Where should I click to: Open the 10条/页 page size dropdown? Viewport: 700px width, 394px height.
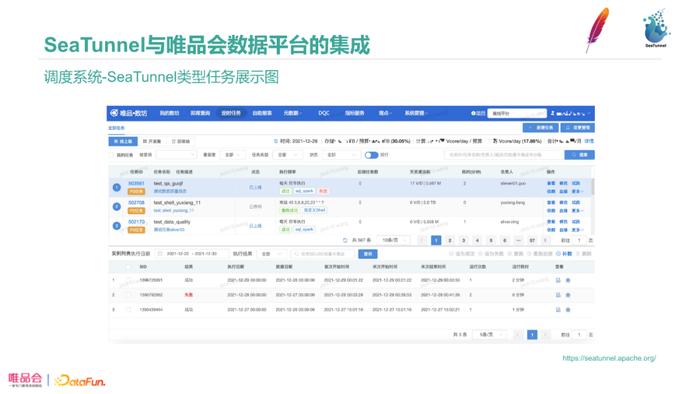click(393, 240)
